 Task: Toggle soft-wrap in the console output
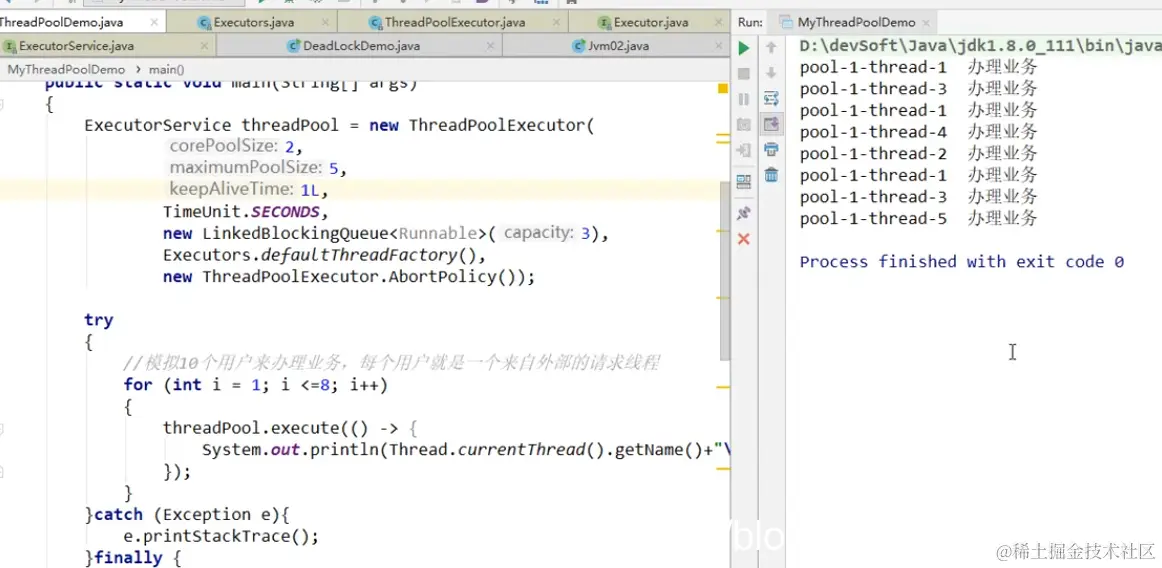(771, 99)
